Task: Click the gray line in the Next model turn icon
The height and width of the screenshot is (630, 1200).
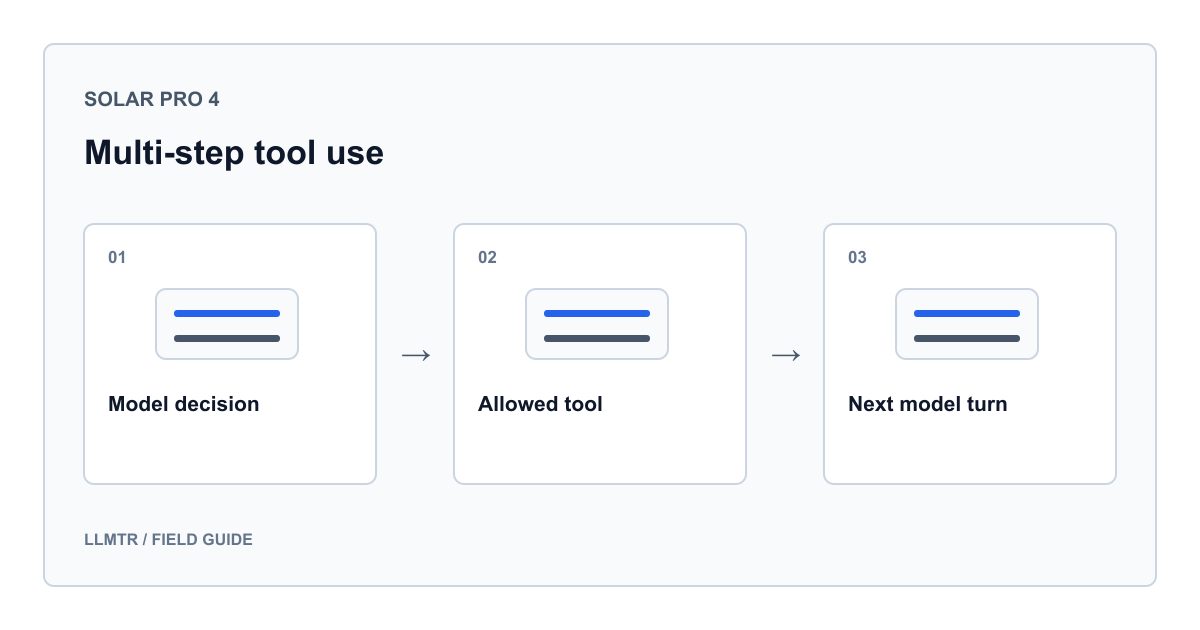Action: [x=967, y=338]
